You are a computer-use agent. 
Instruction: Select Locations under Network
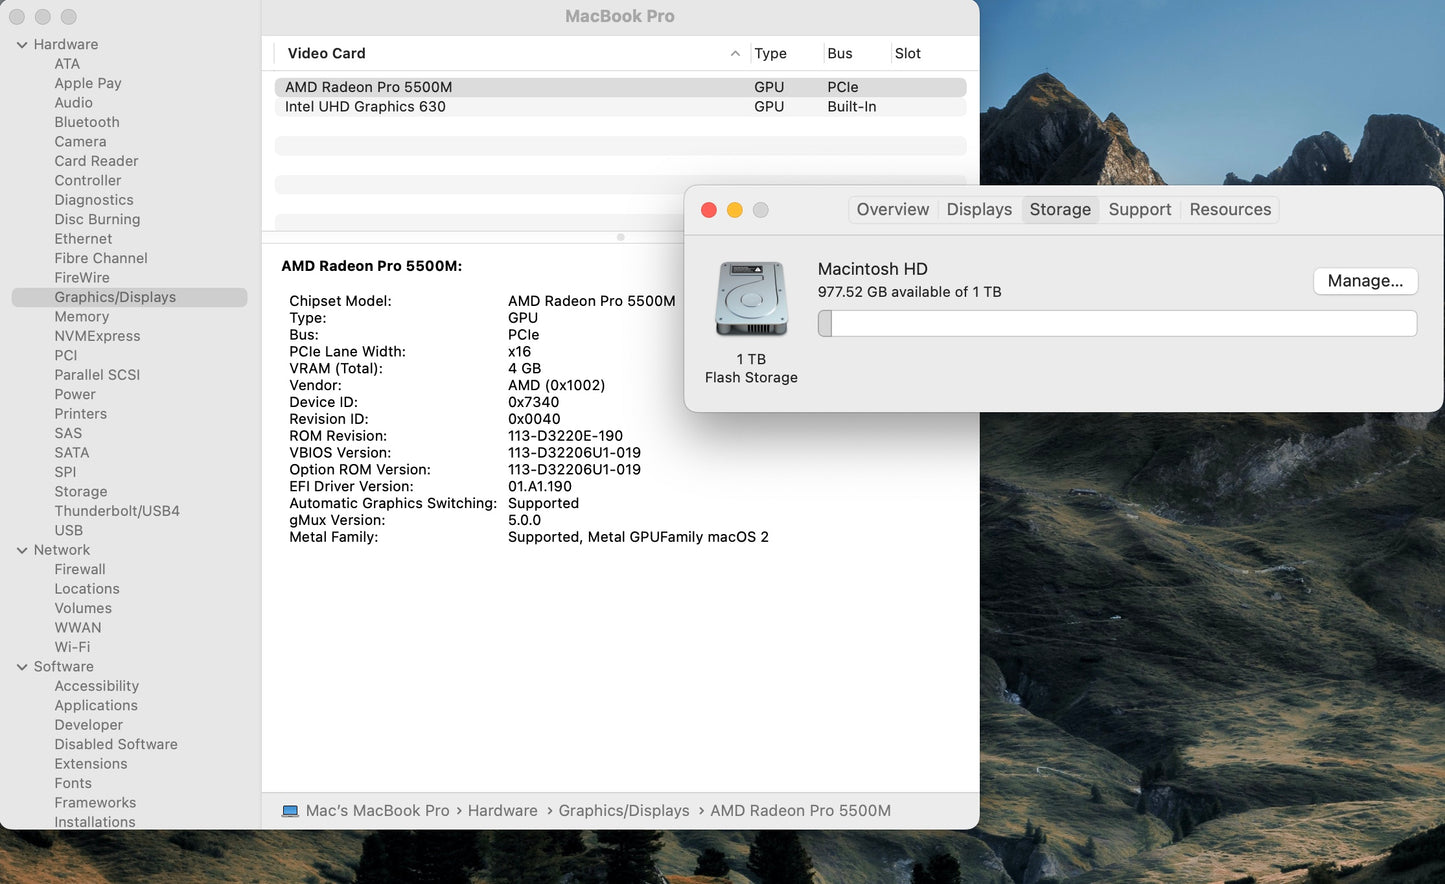(x=87, y=589)
